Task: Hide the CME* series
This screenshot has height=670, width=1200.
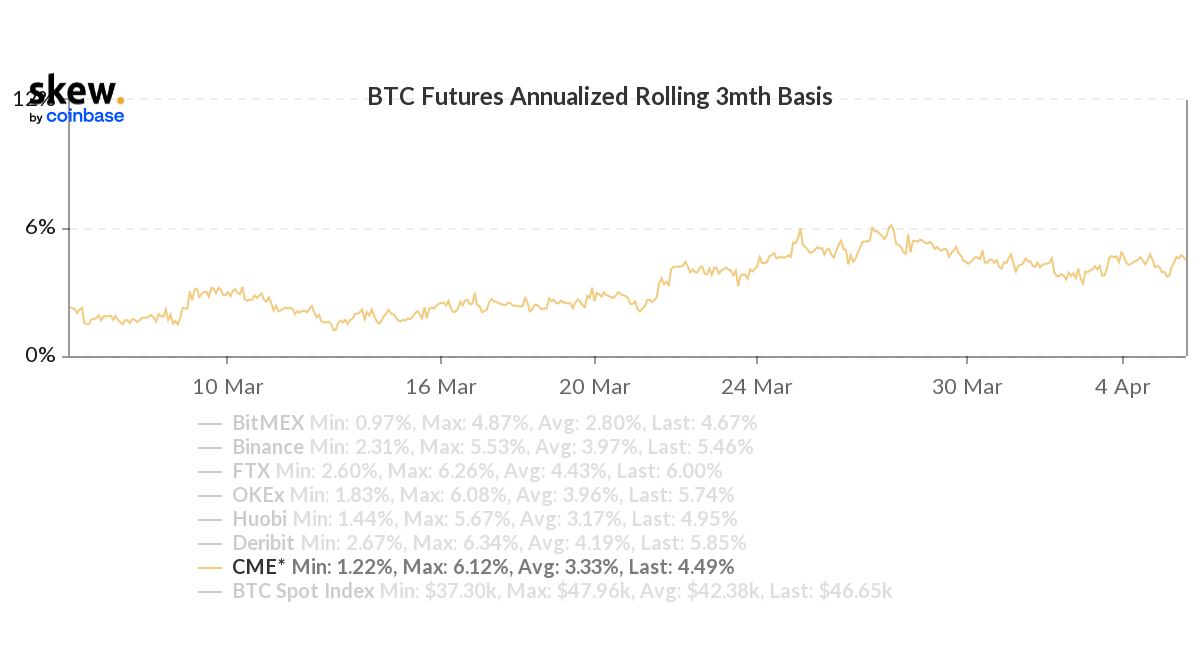Action: [x=259, y=567]
